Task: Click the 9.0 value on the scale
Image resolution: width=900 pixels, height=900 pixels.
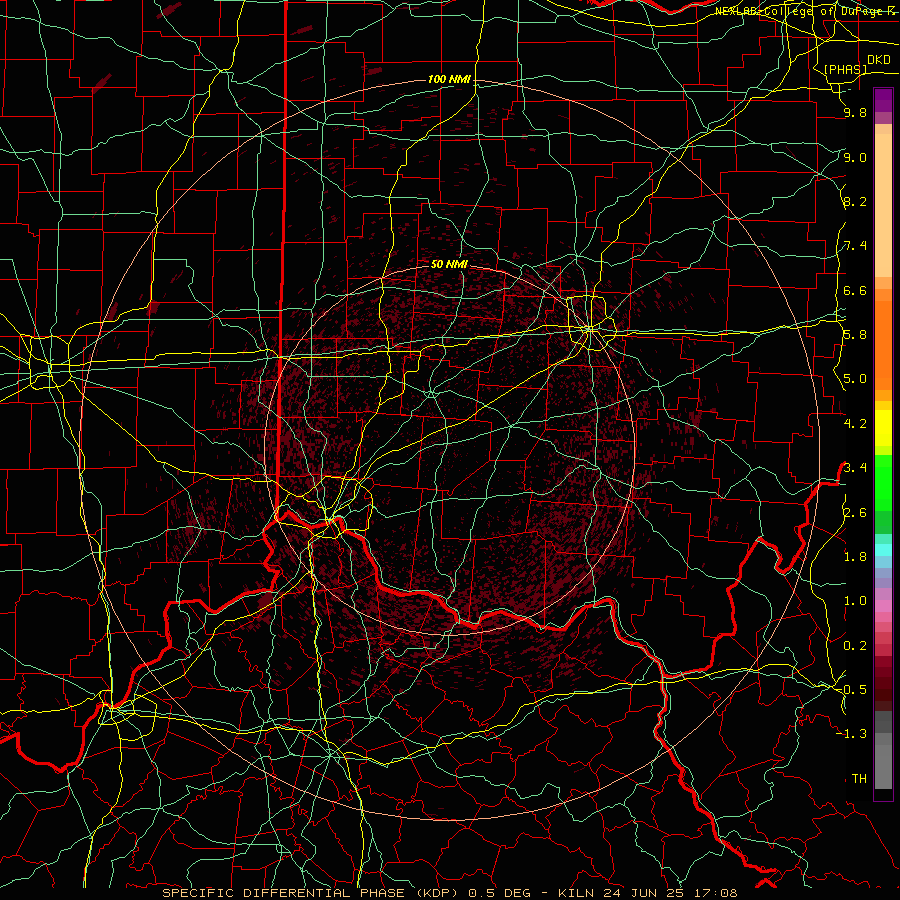Action: [x=855, y=157]
